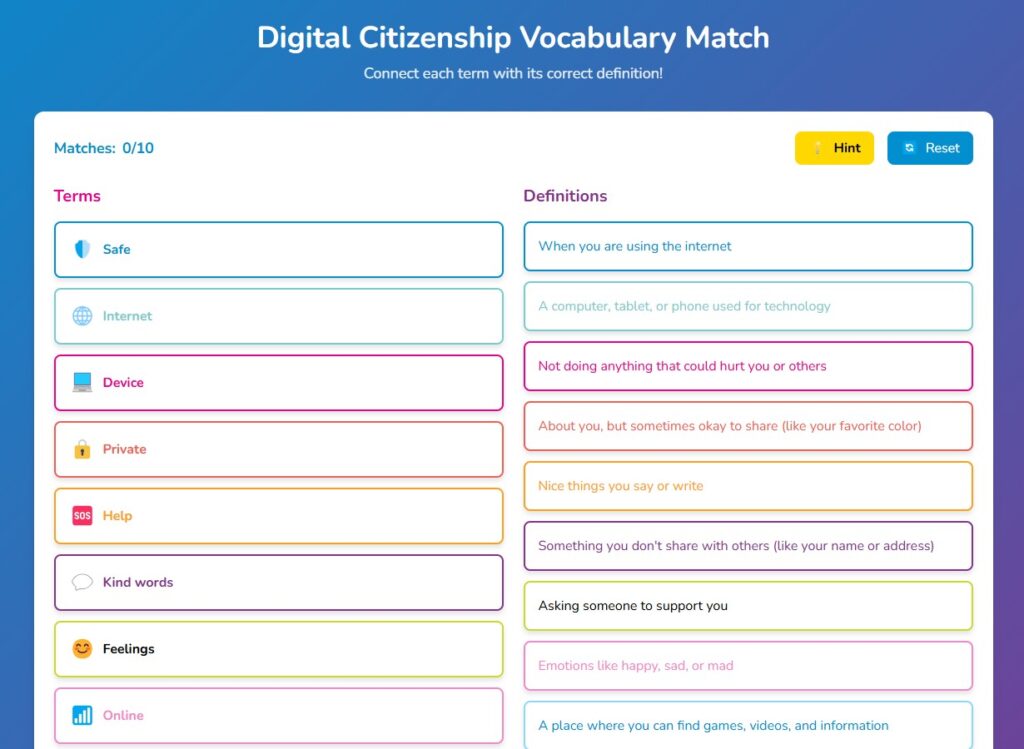
Task: Click the lightbulb icon on the Hint button
Action: click(817, 148)
